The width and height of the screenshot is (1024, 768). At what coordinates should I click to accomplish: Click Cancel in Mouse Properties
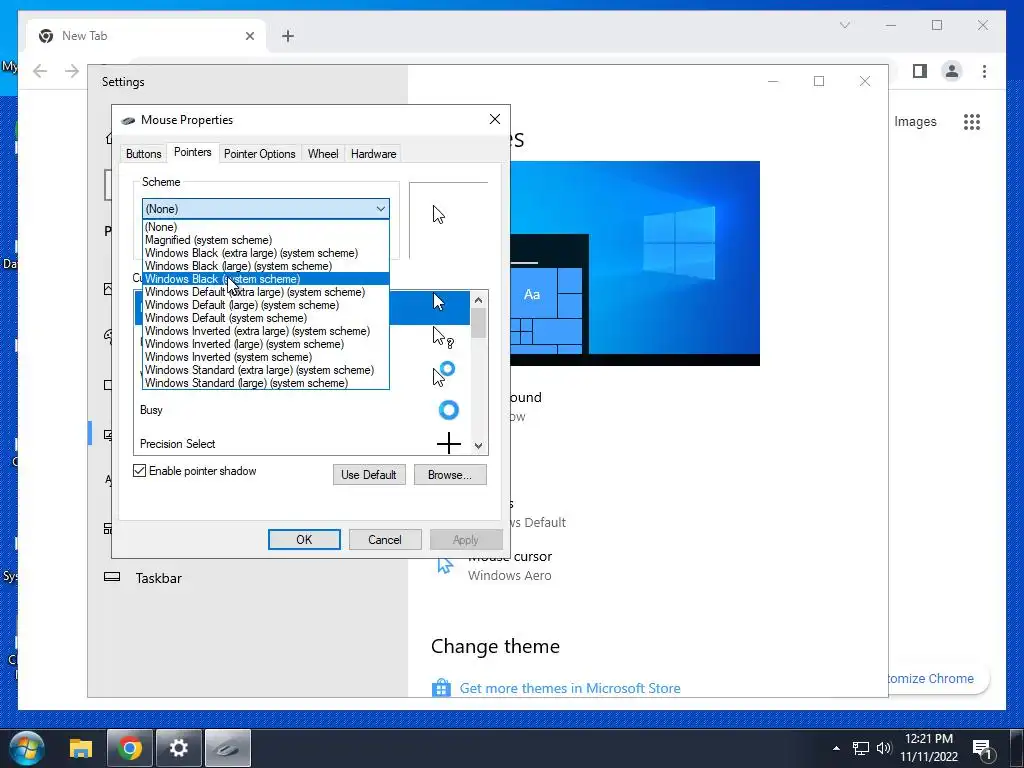click(x=385, y=539)
